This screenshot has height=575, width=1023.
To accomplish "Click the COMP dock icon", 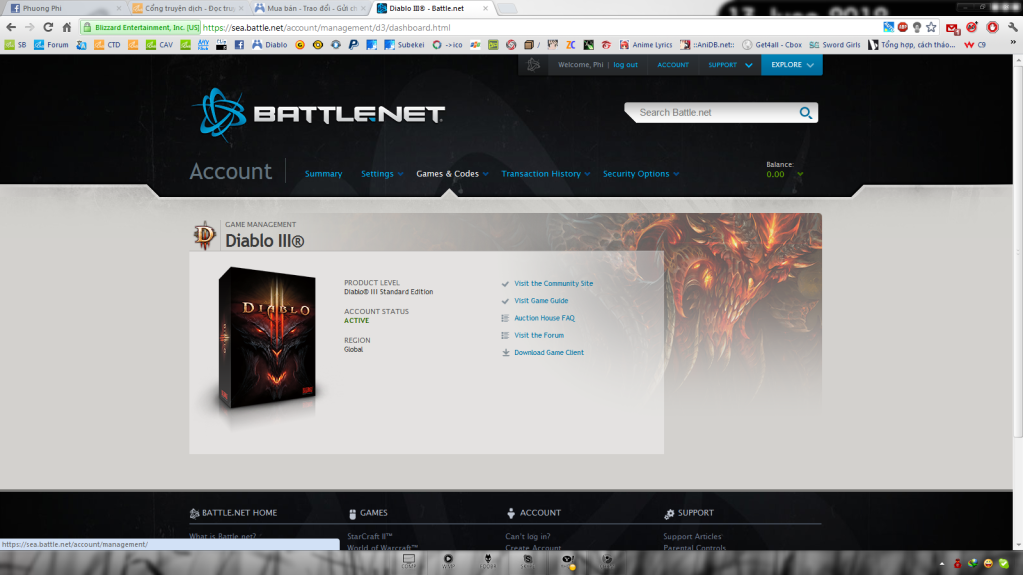I will (409, 561).
